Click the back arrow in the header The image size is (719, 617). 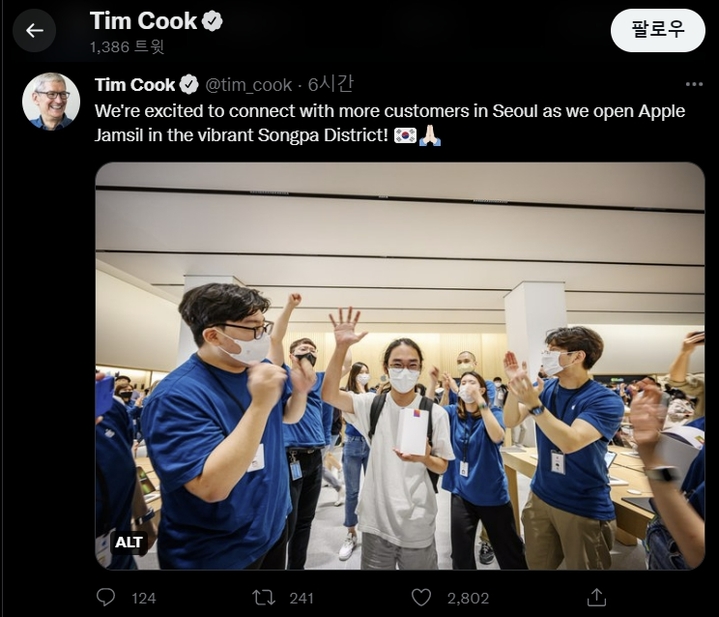(x=35, y=30)
